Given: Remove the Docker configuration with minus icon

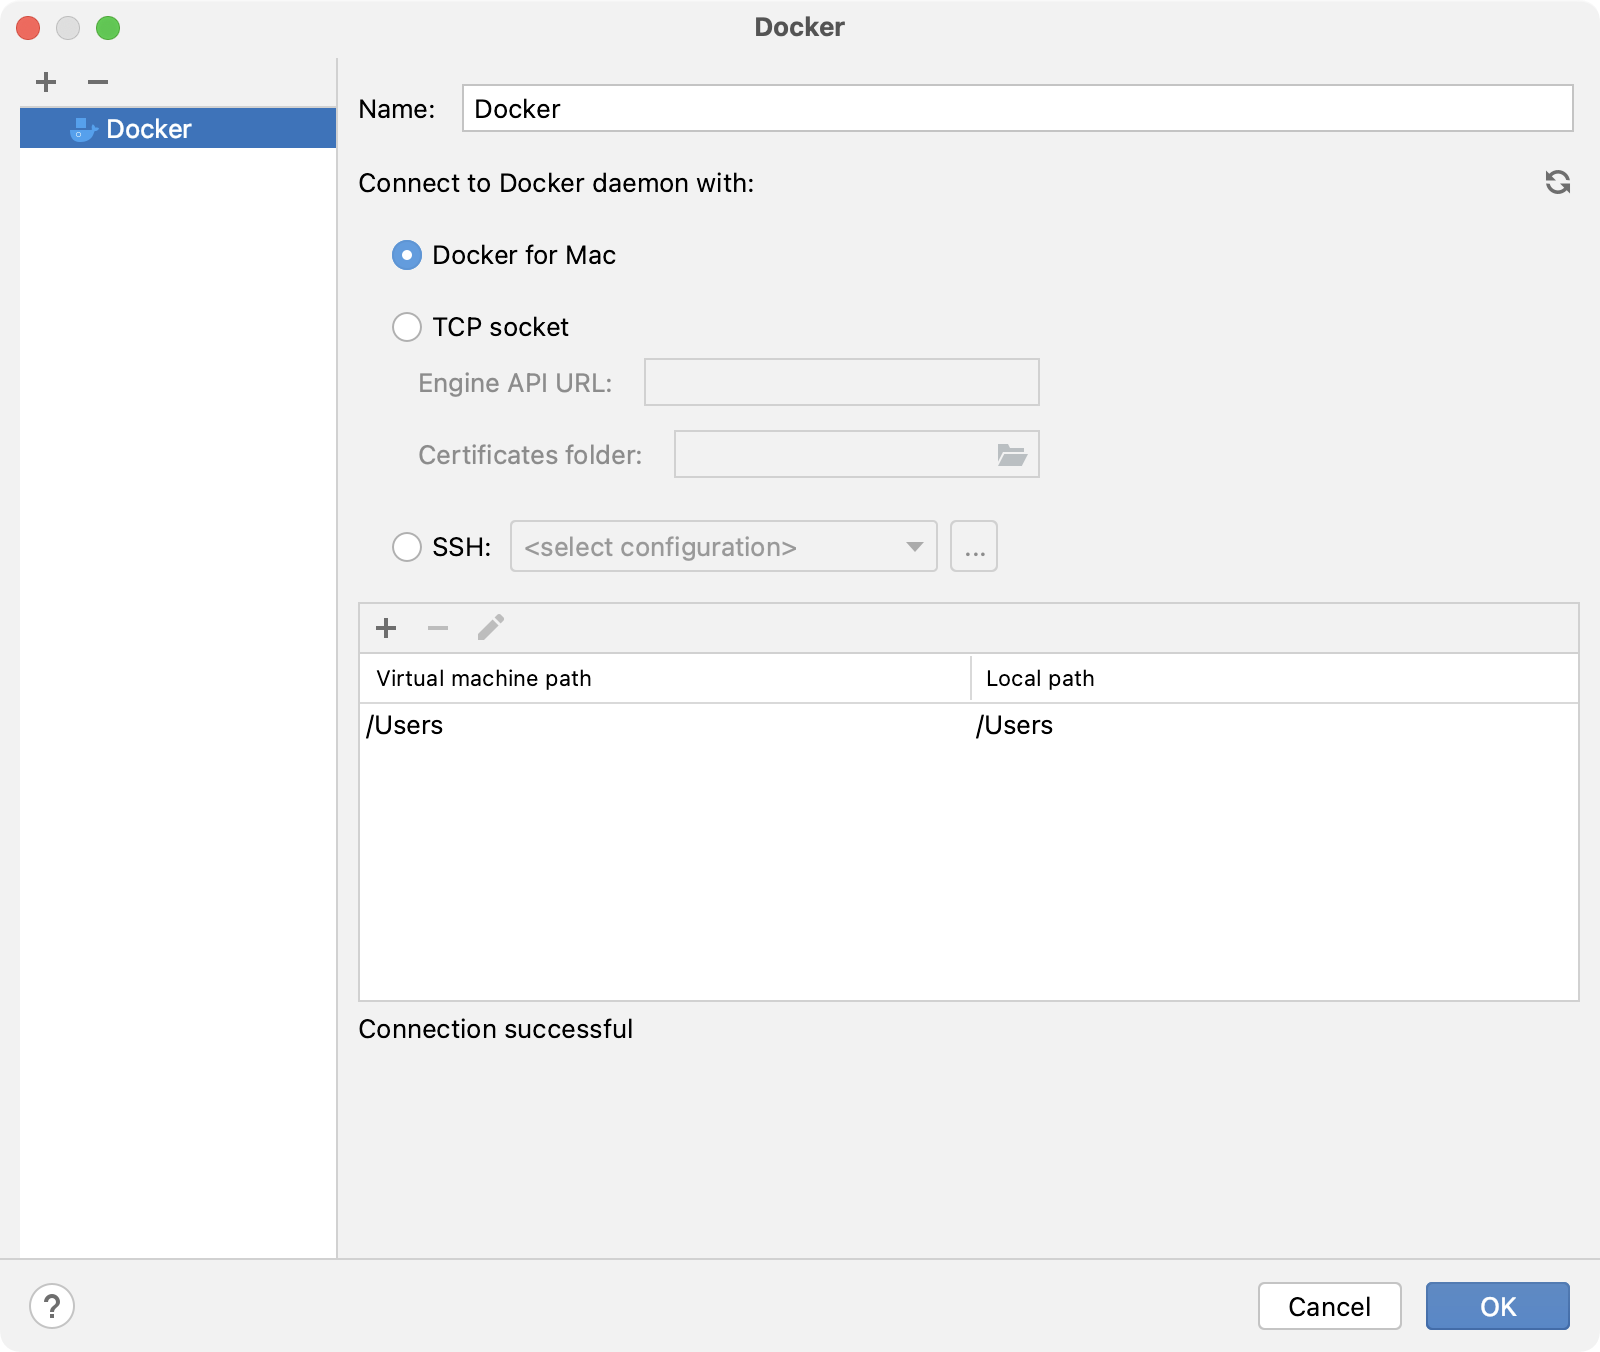Looking at the screenshot, I should (97, 82).
